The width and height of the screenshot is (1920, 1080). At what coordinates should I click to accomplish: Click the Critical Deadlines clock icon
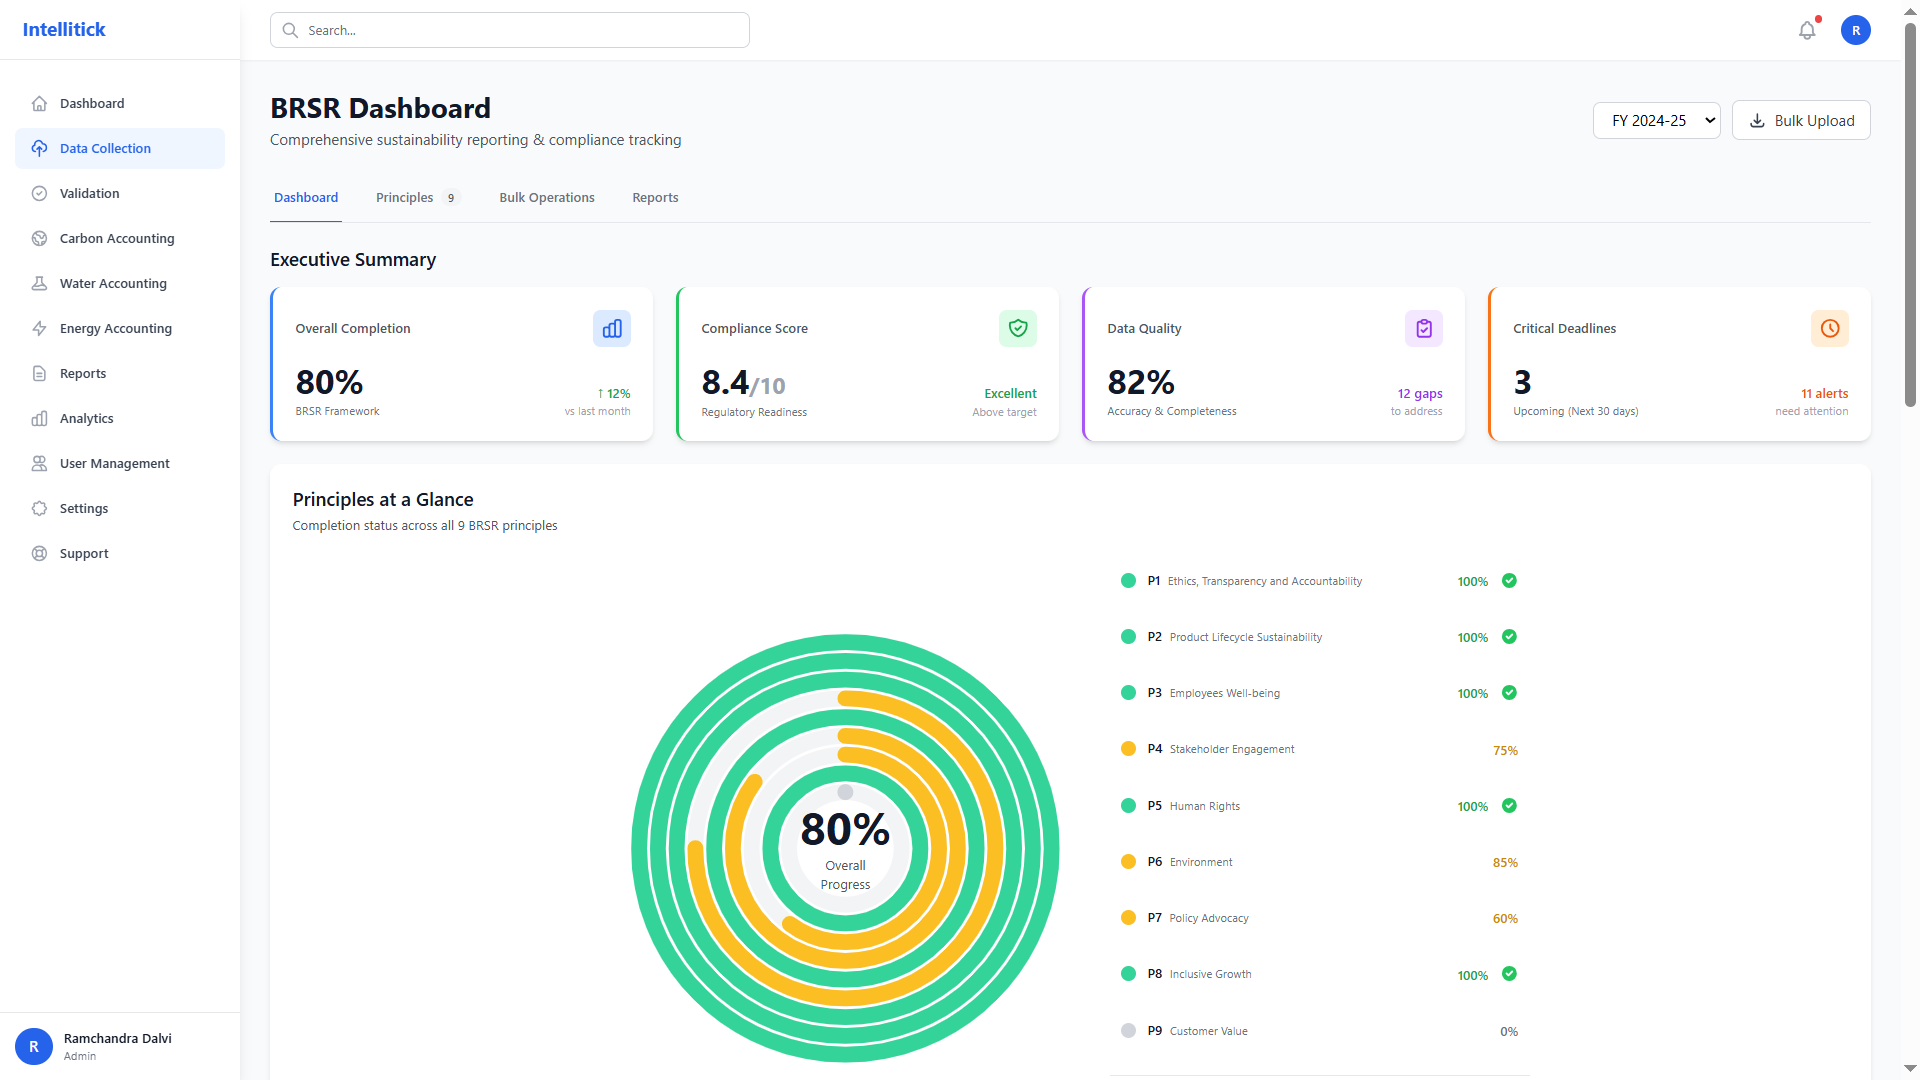pos(1829,328)
